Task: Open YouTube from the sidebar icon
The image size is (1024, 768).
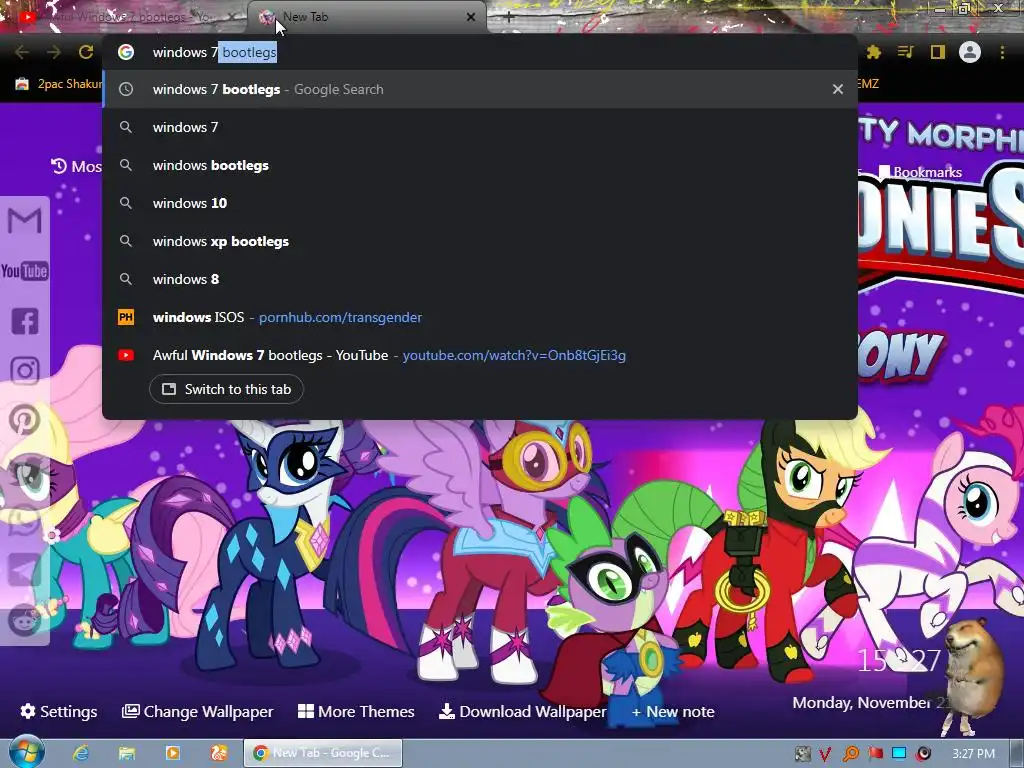Action: 25,270
